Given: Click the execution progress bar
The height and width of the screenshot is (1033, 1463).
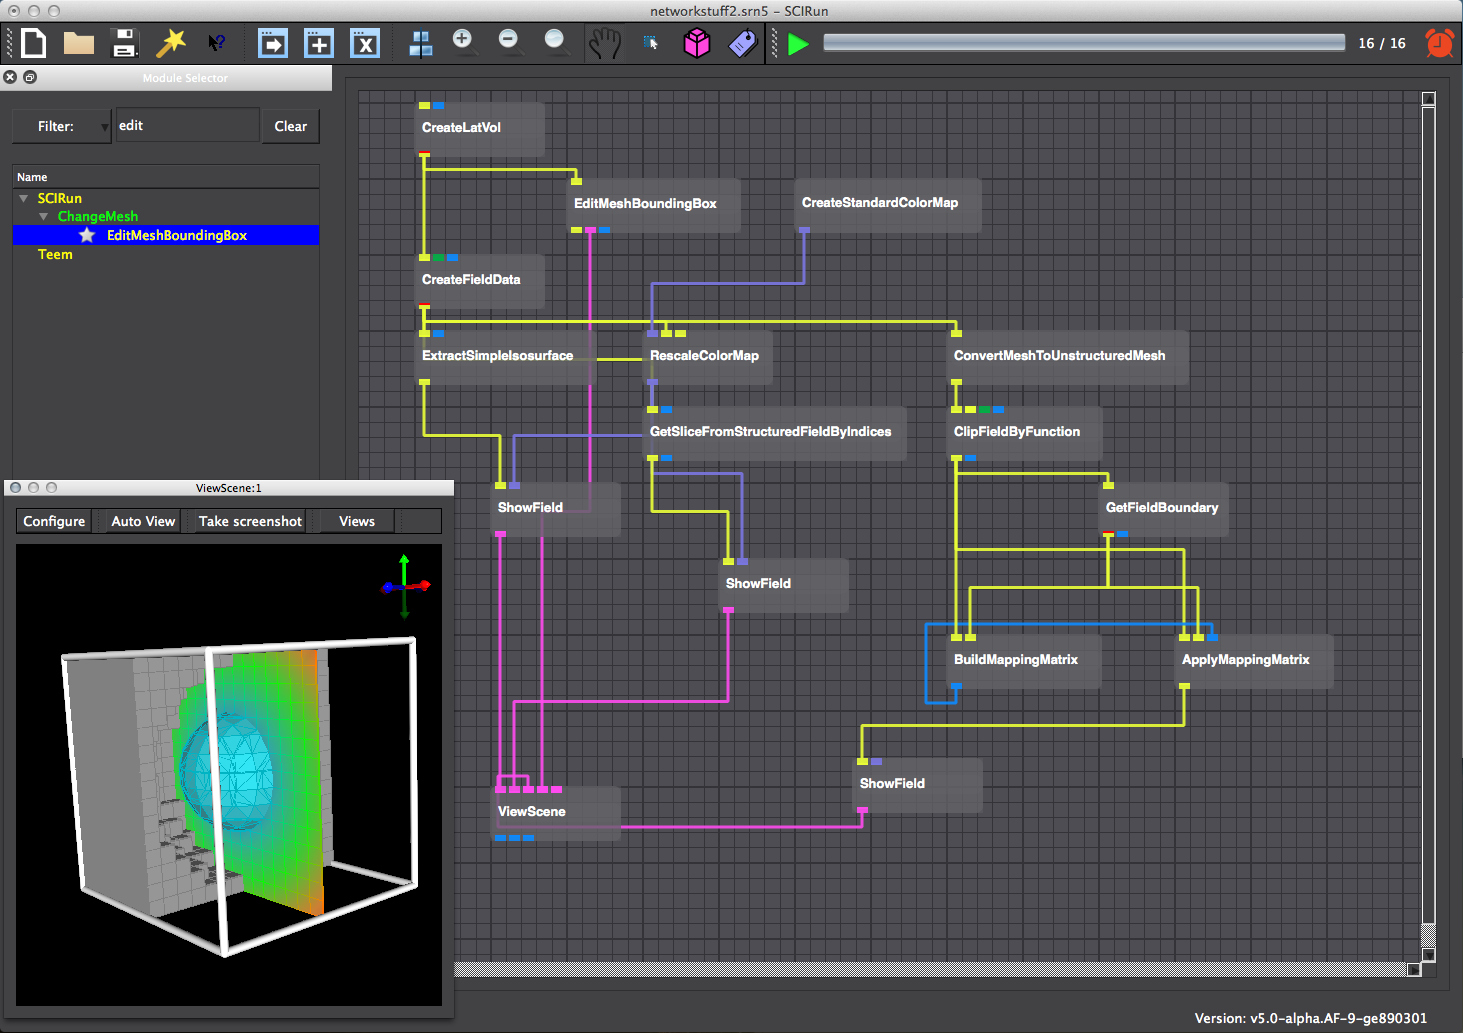Looking at the screenshot, I should 1084,43.
